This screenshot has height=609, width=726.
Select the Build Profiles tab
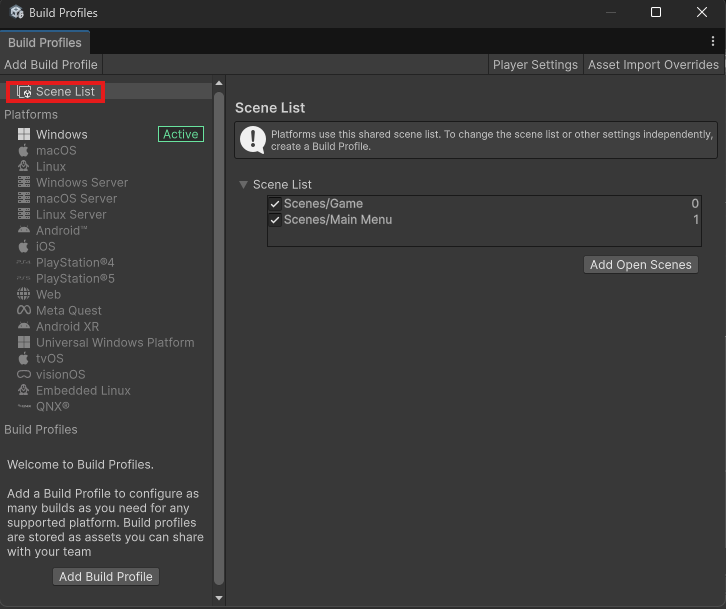[45, 43]
